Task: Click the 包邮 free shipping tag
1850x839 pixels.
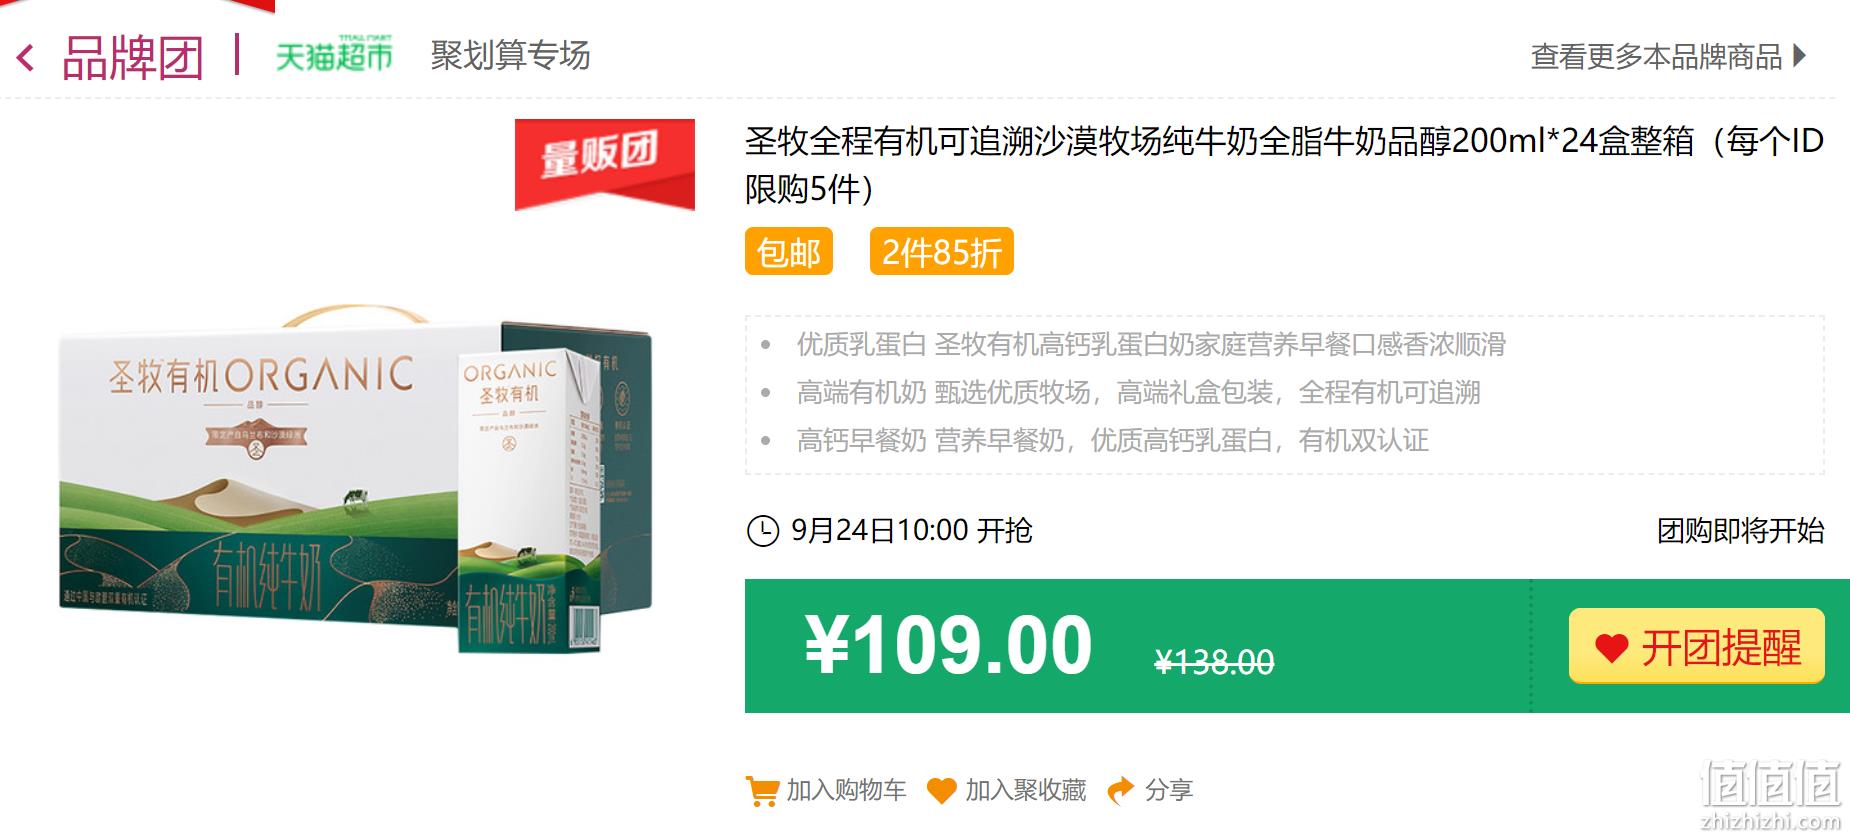Action: [788, 251]
